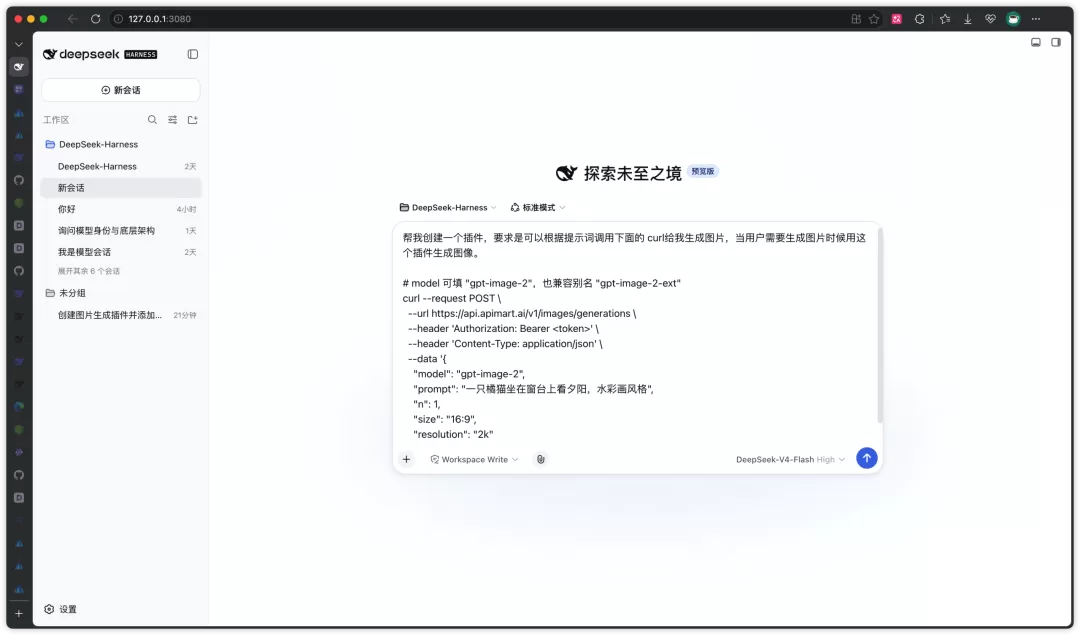Collapse the DeepSeek sidebar panel
Viewport: 1080px width, 635px height.
click(193, 54)
